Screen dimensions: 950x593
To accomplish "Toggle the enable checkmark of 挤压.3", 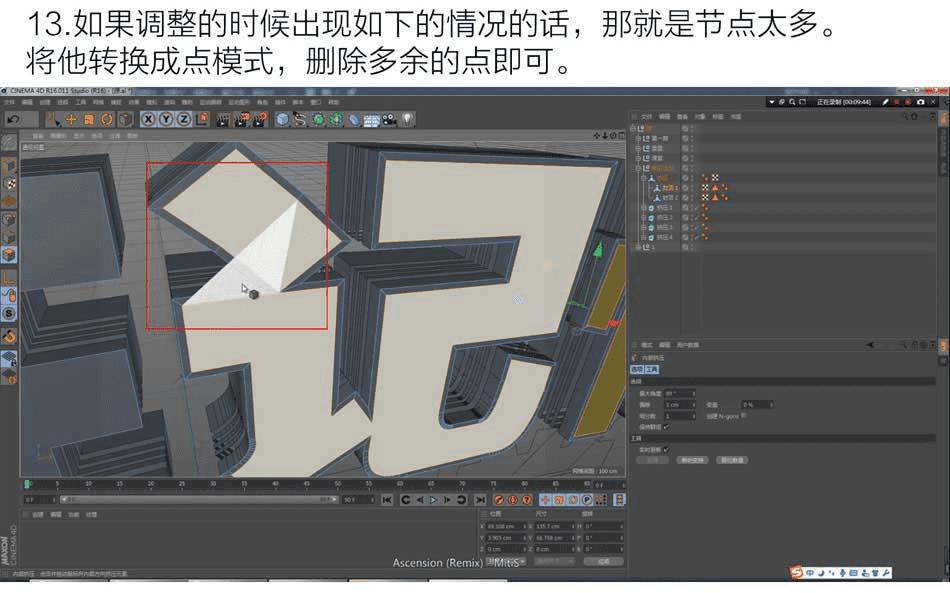I will (x=697, y=228).
